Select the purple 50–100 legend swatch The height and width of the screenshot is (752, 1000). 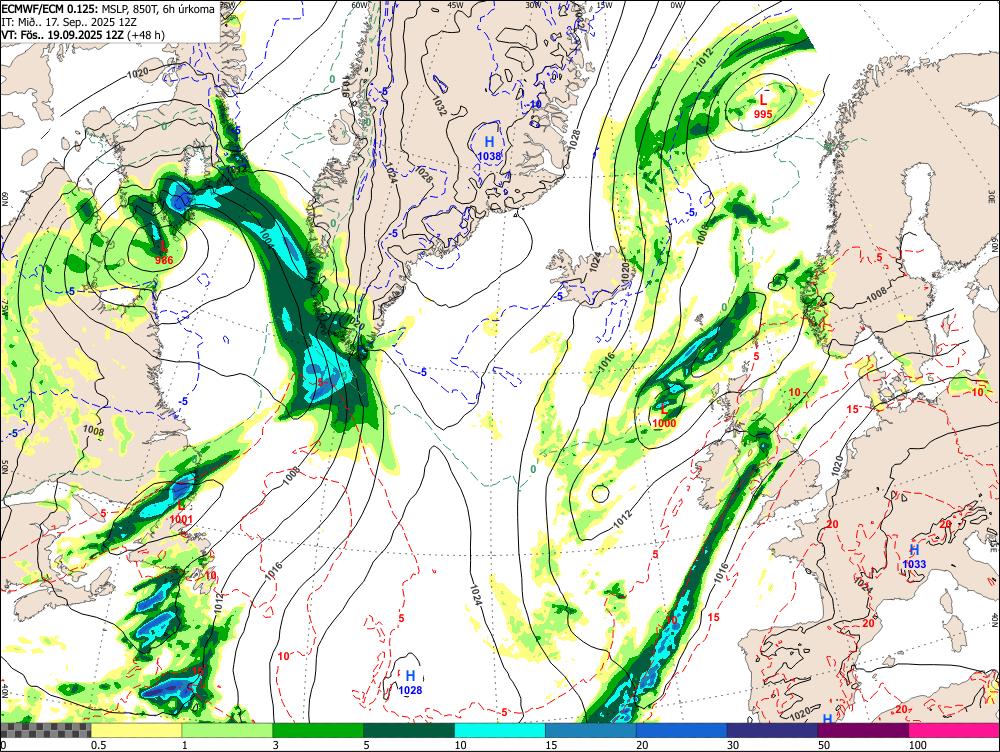point(864,730)
